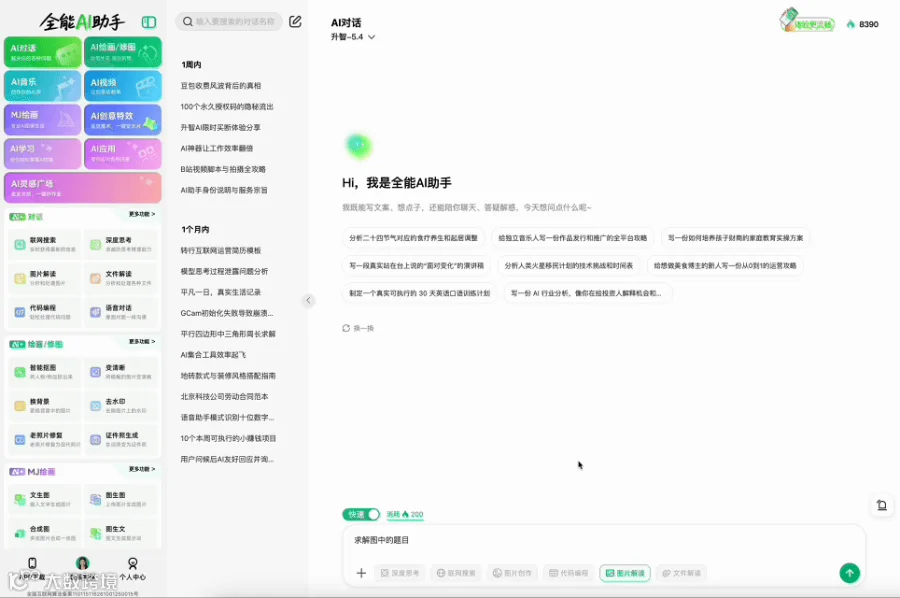Collapse the history panel with the chevron
The image size is (900, 598).
[x=308, y=300]
